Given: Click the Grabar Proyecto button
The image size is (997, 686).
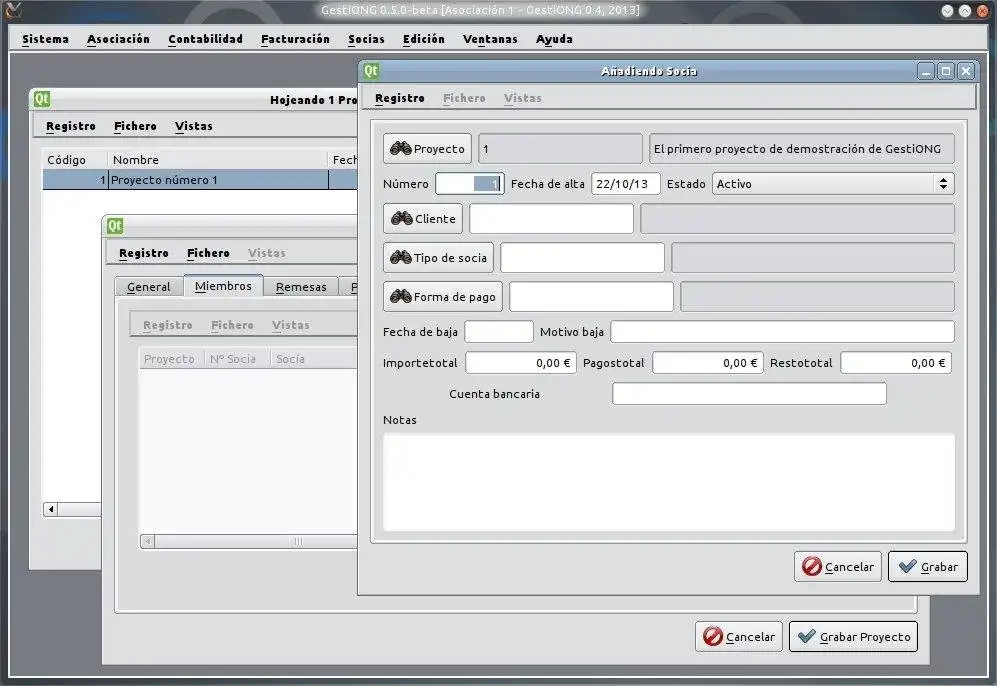Looking at the screenshot, I should pyautogui.click(x=853, y=636).
